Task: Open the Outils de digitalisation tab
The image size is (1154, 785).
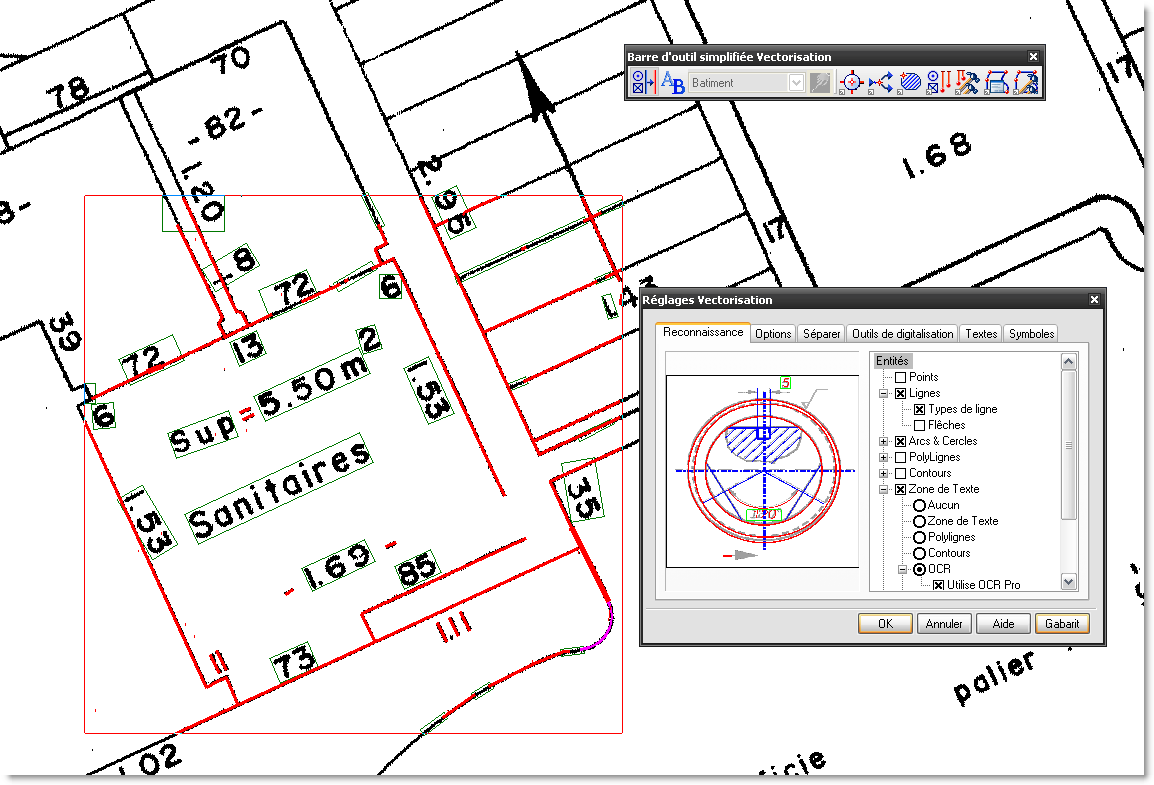Action: click(x=902, y=333)
